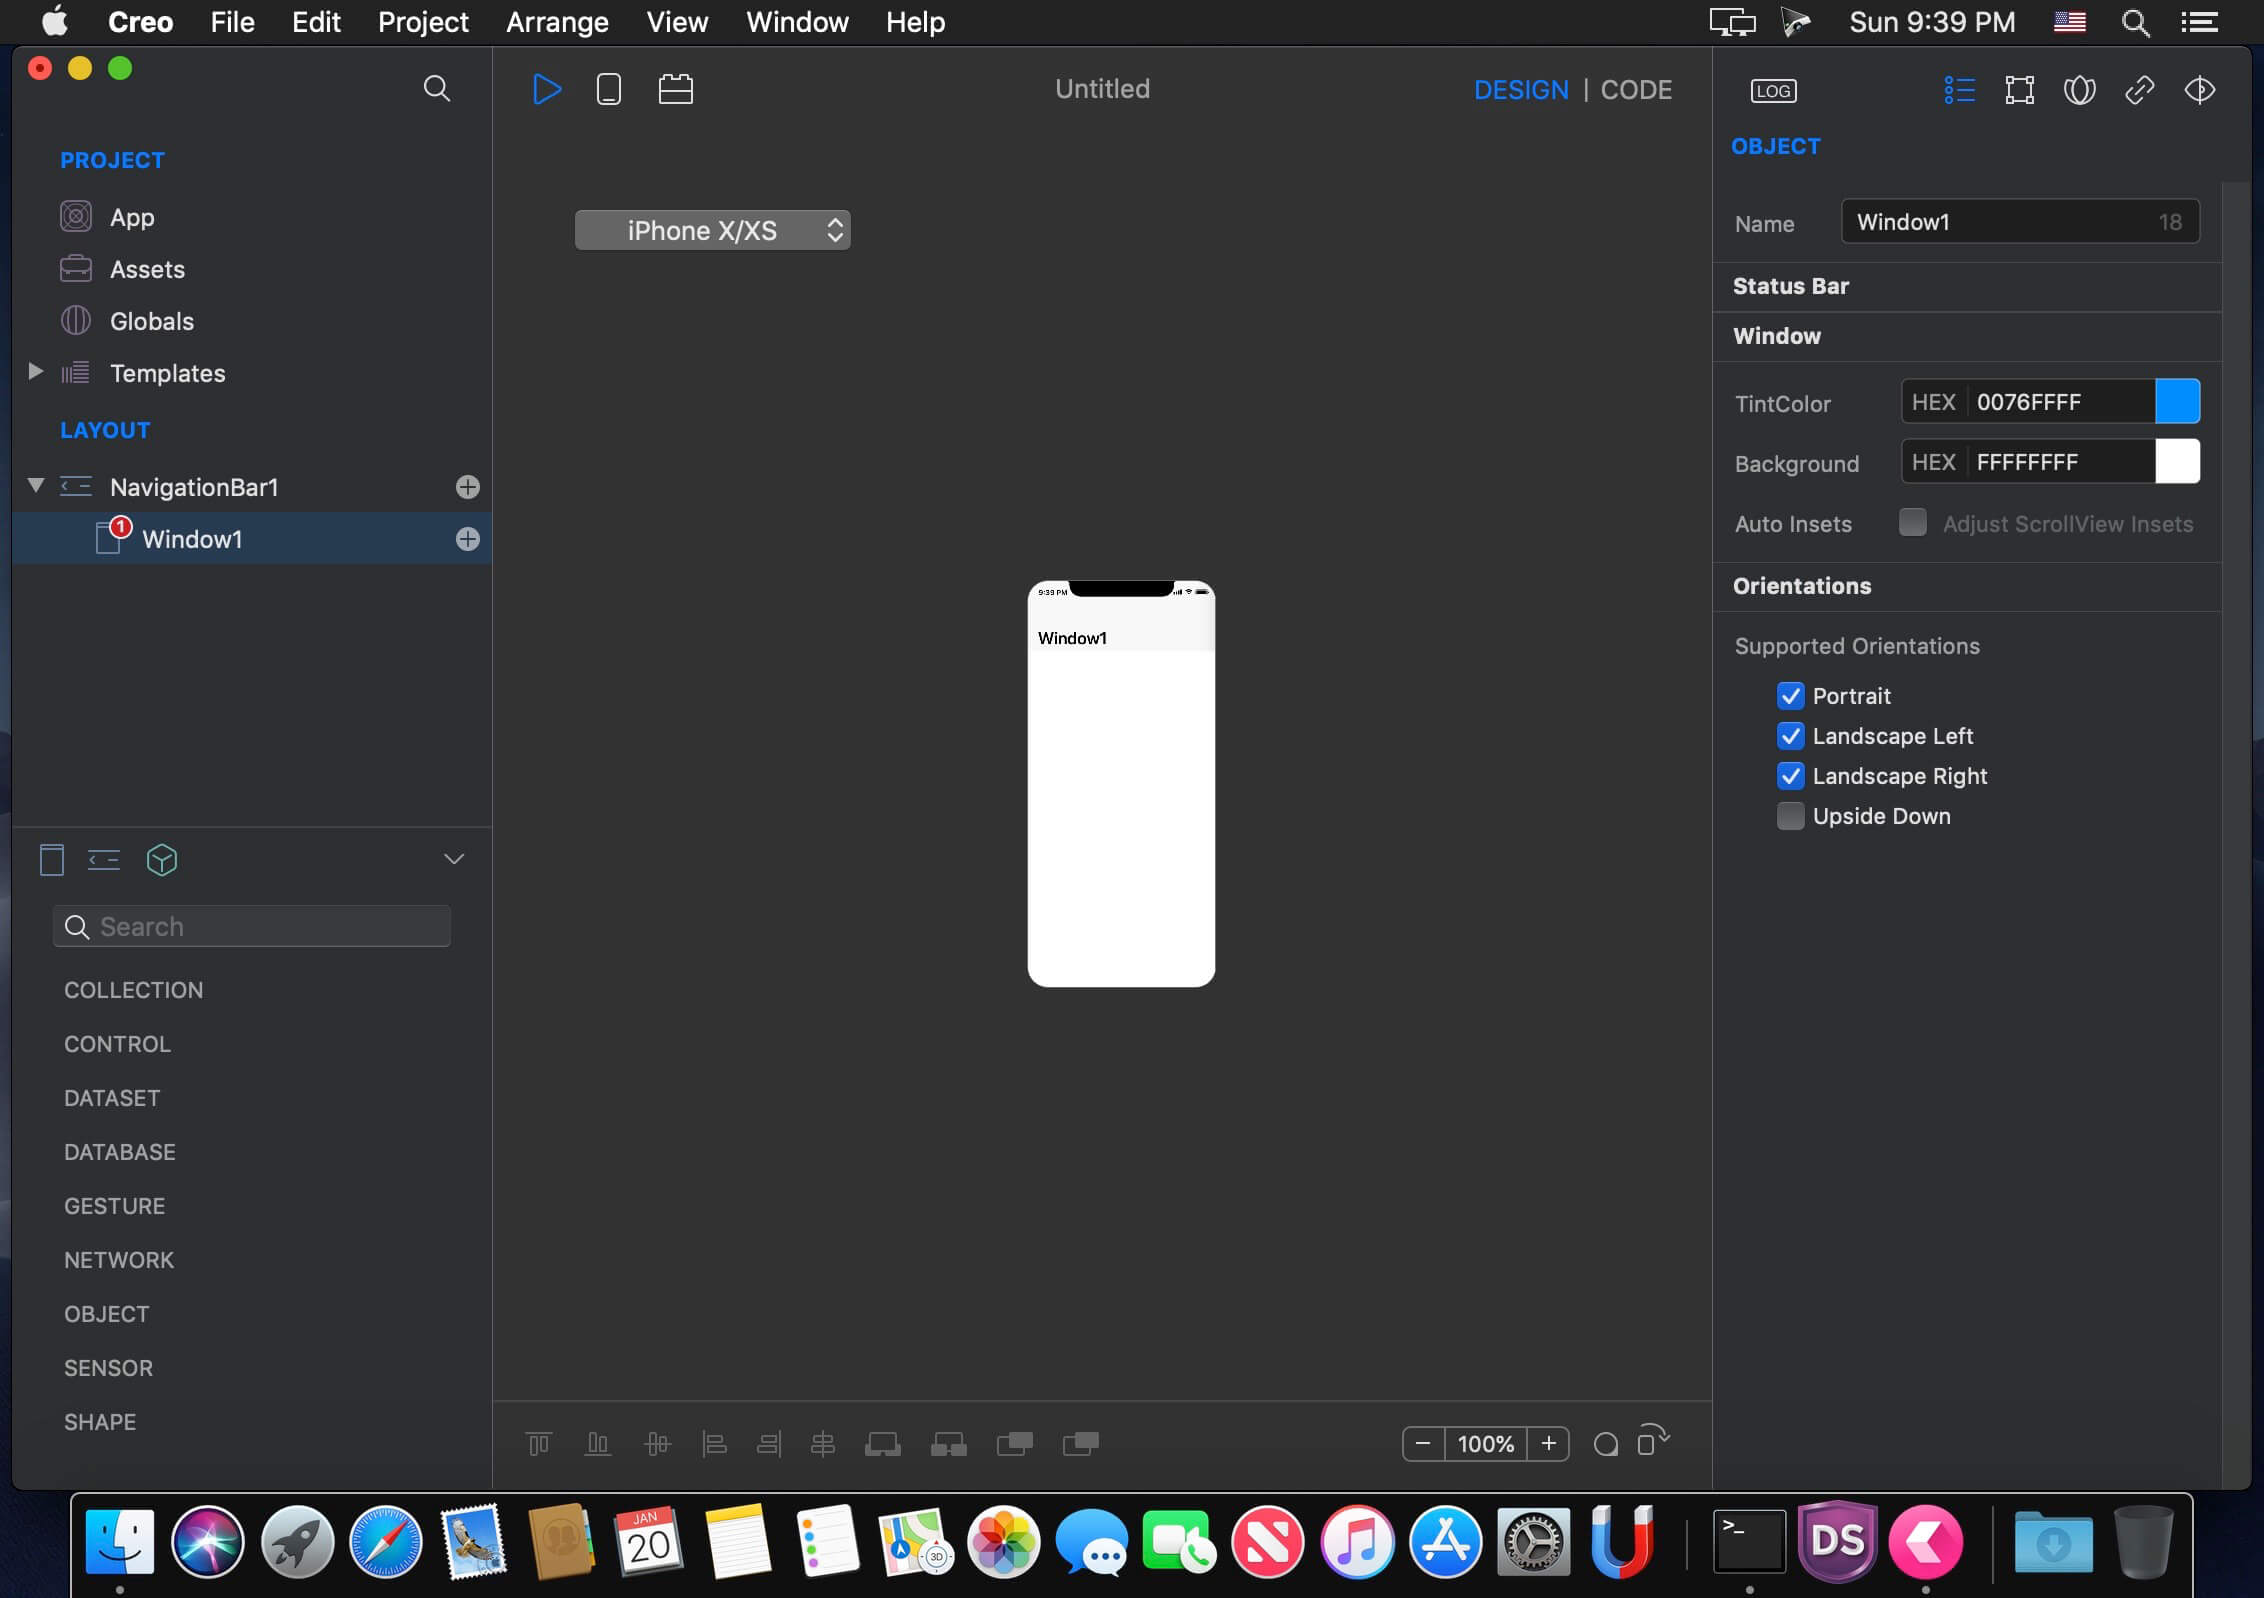Collapse the Window properties section
Viewport: 2264px width, 1598px height.
click(x=1776, y=336)
